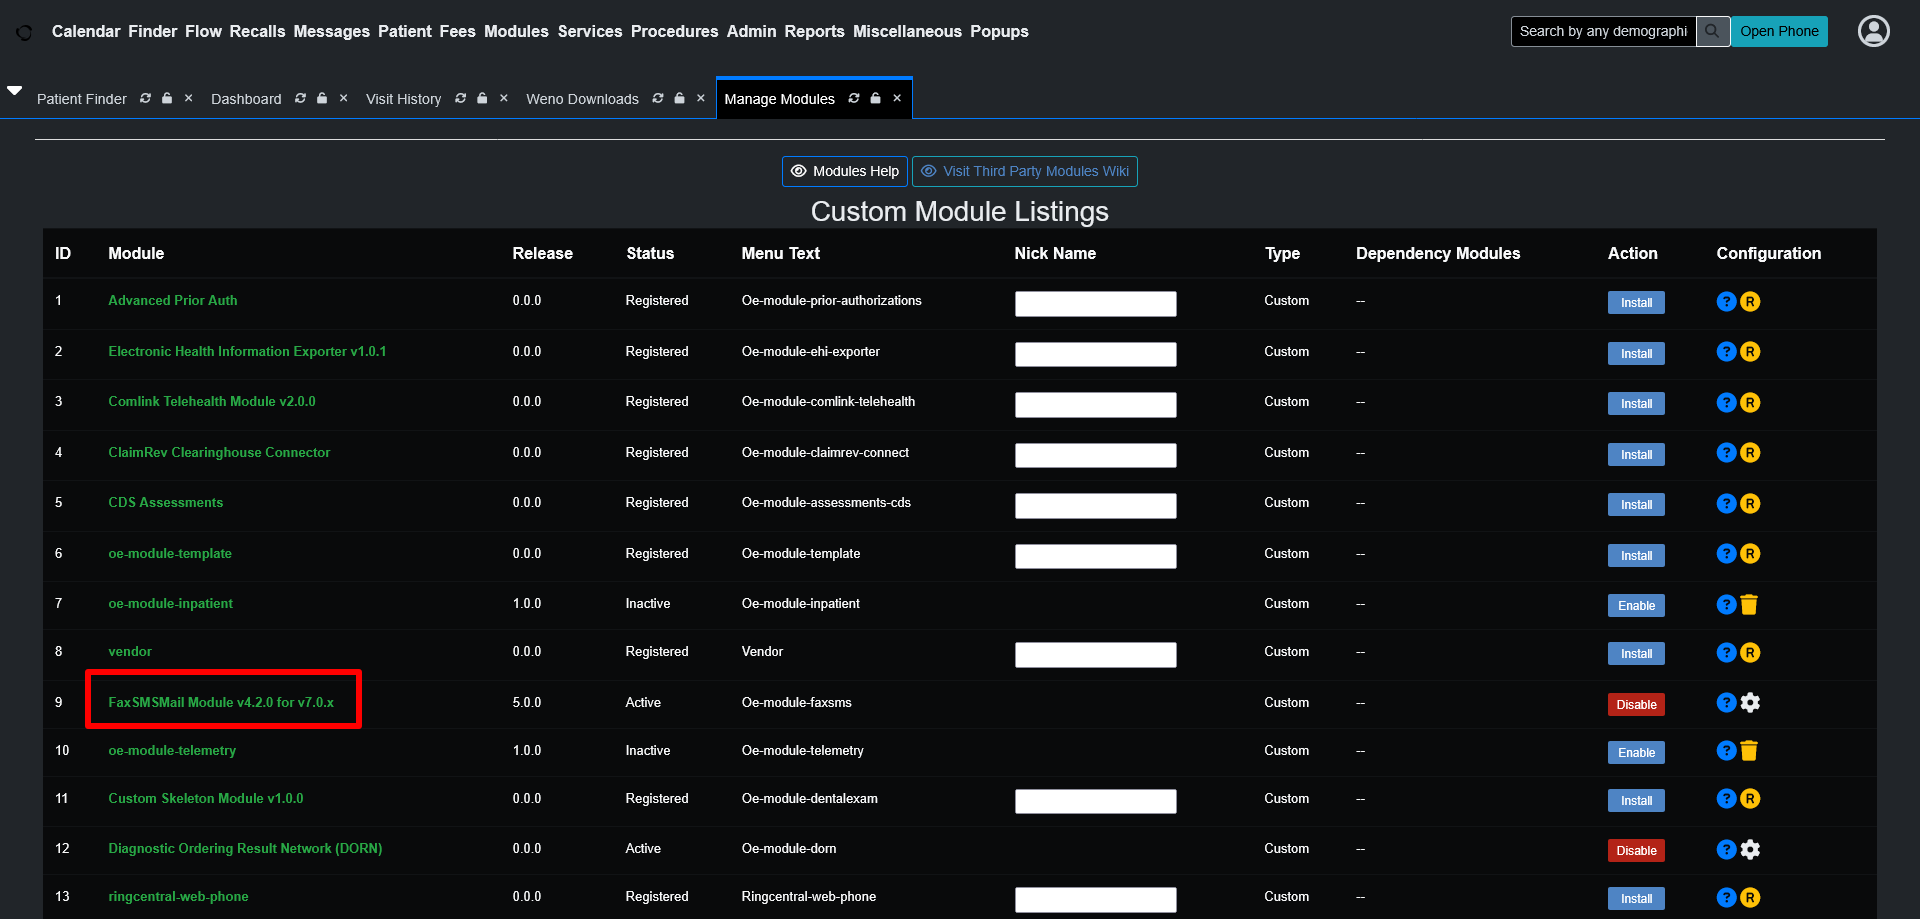
Task: Click the Modules Help button
Action: pos(845,171)
